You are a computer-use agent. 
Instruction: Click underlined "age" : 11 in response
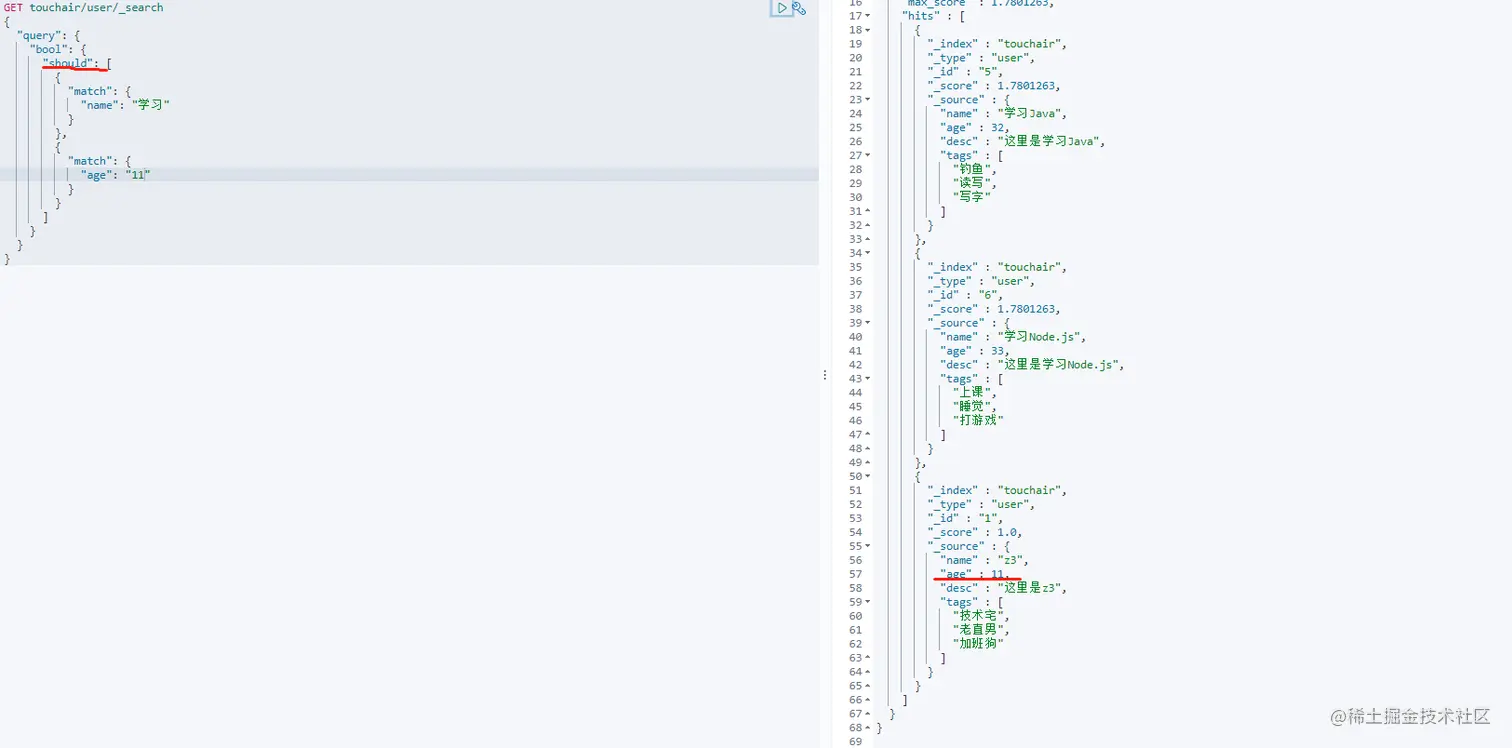coord(975,575)
